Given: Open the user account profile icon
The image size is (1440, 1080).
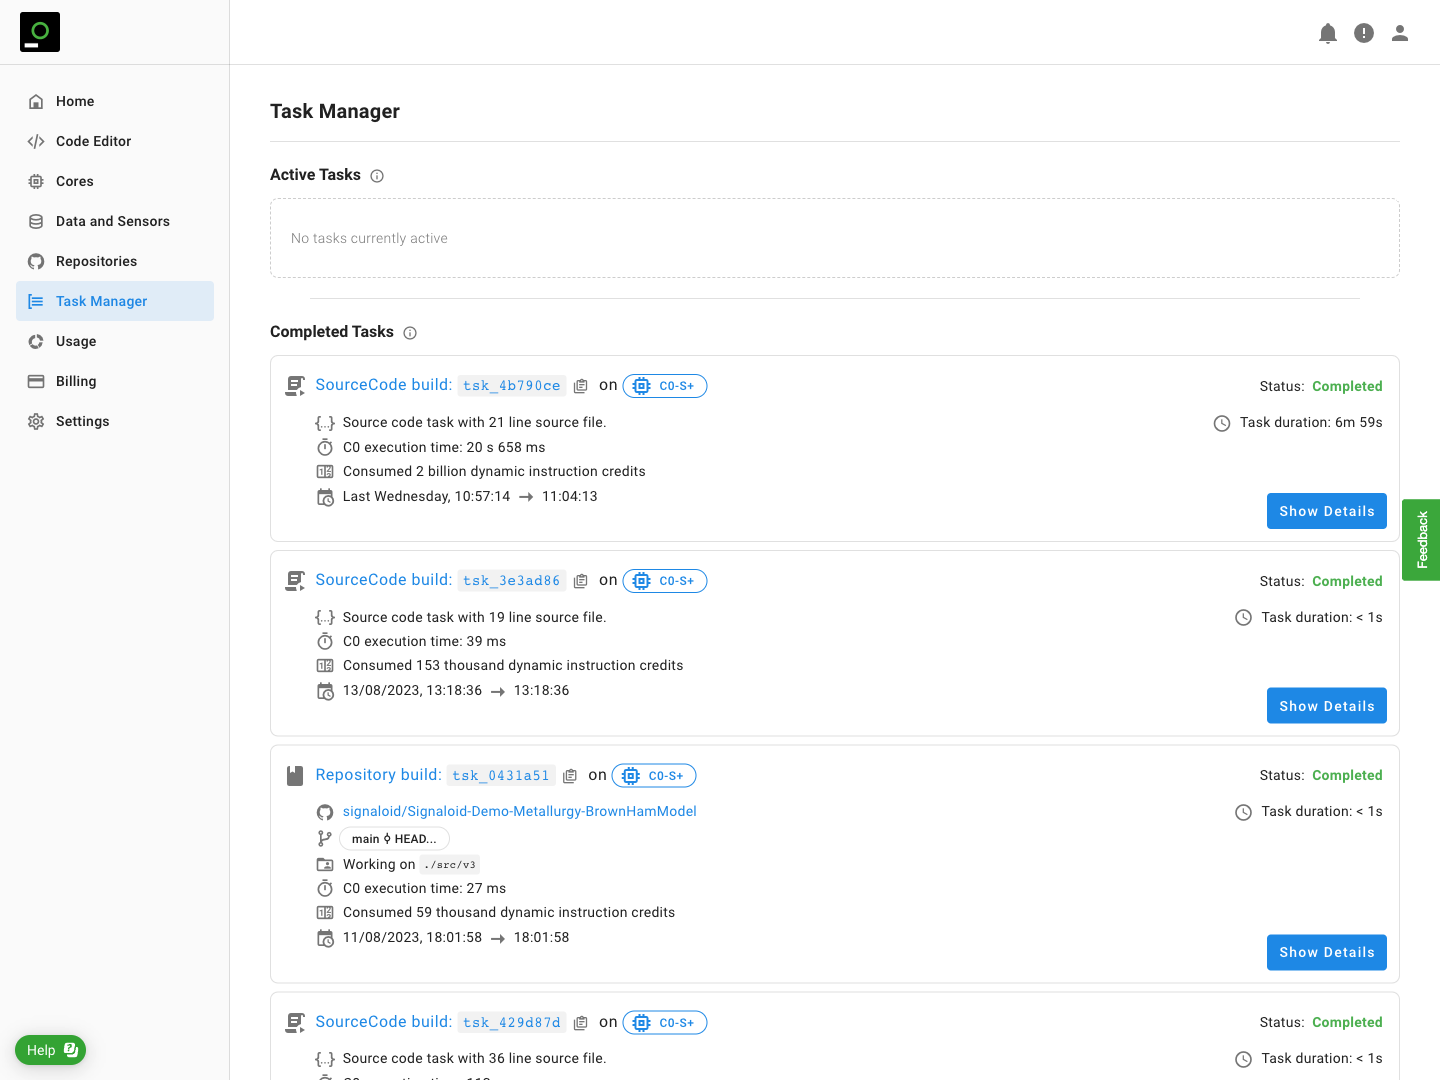Looking at the screenshot, I should (1400, 33).
